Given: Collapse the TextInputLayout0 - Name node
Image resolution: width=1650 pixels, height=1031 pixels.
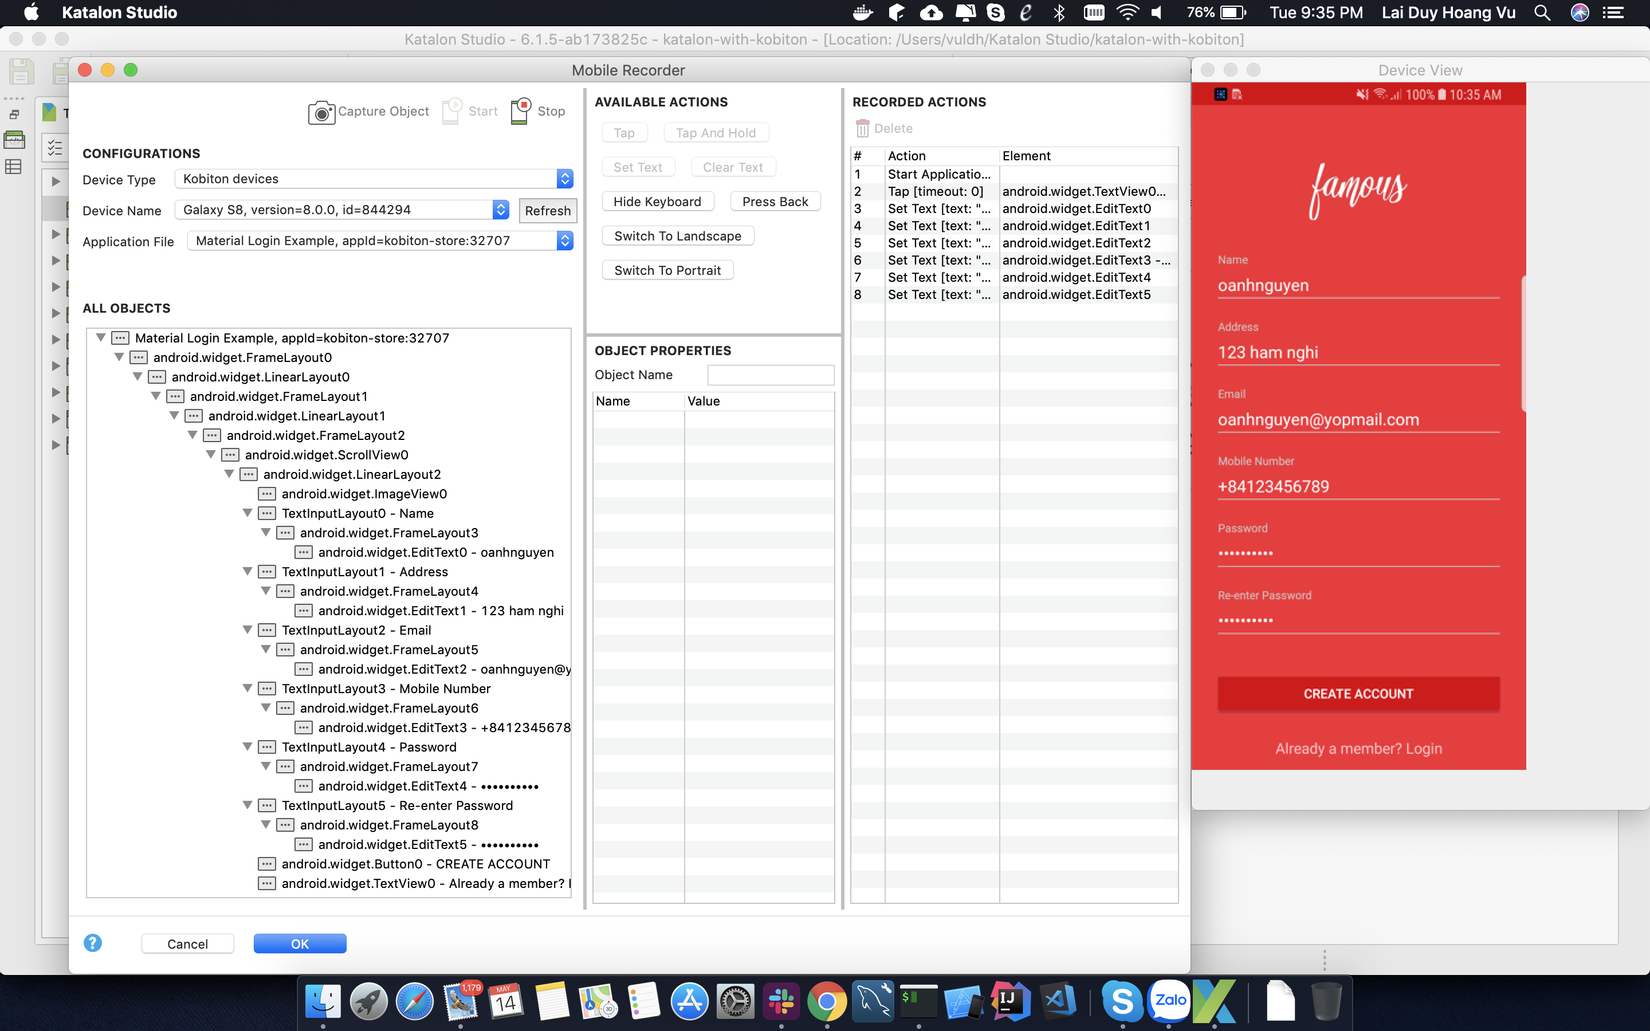Looking at the screenshot, I should 248,513.
